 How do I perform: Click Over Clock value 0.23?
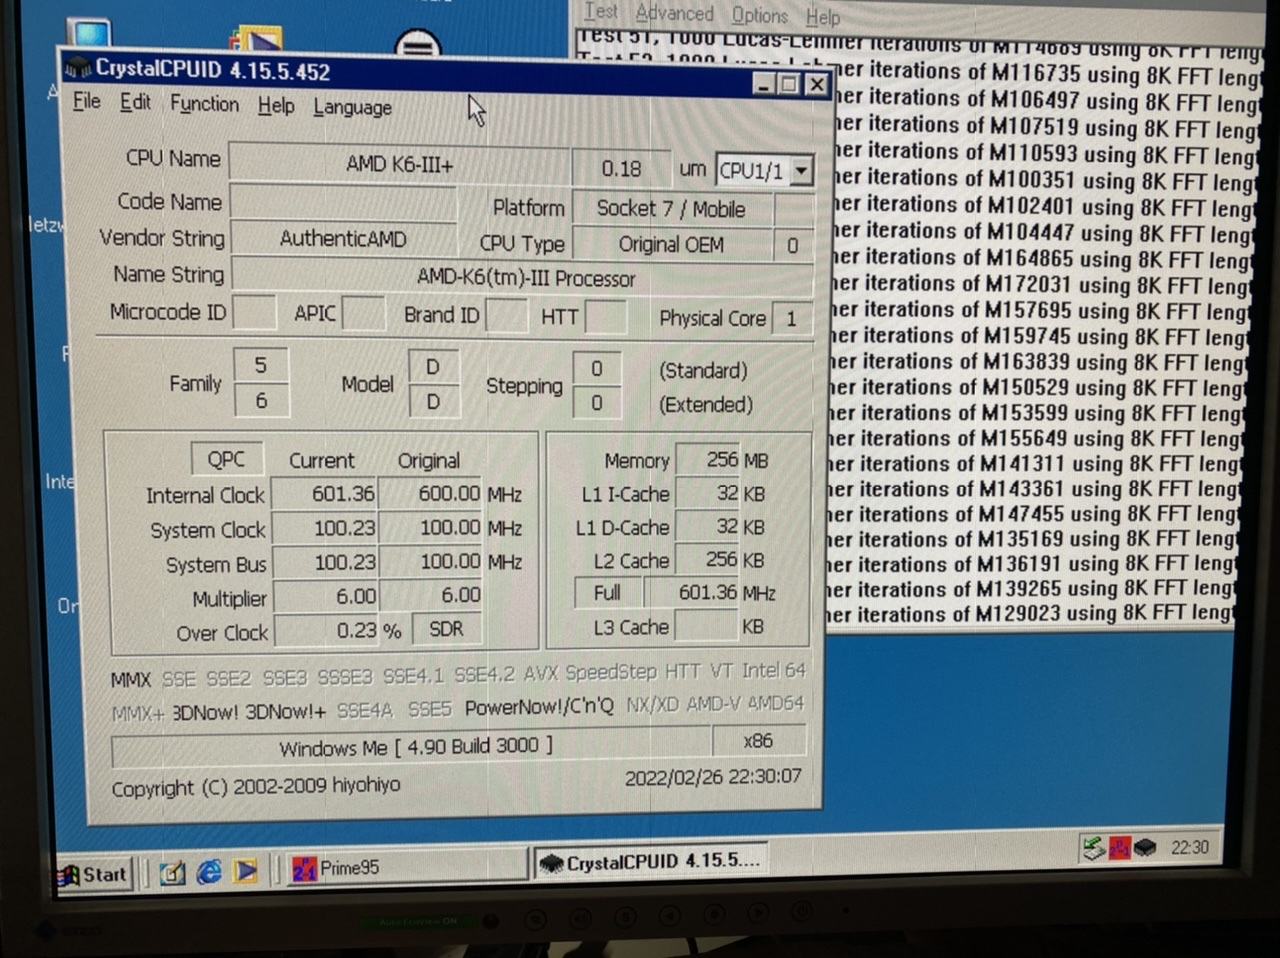point(327,630)
